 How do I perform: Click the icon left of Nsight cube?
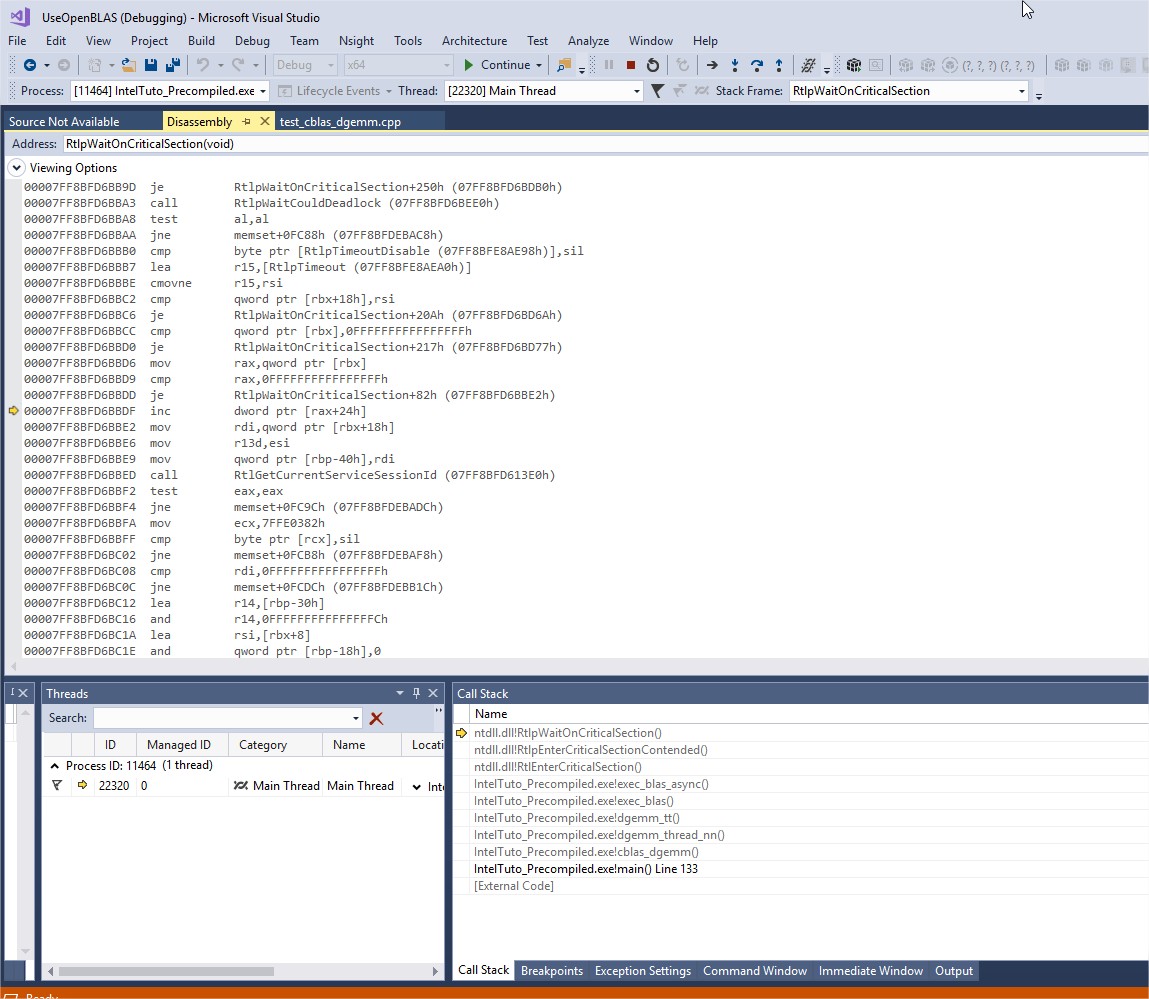[808, 65]
